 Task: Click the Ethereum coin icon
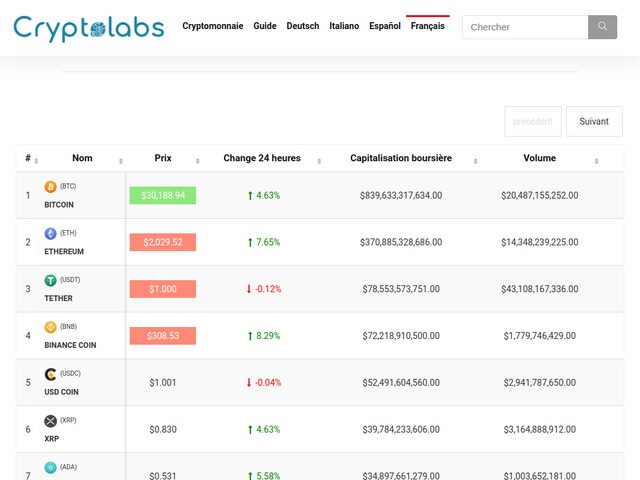[51, 234]
